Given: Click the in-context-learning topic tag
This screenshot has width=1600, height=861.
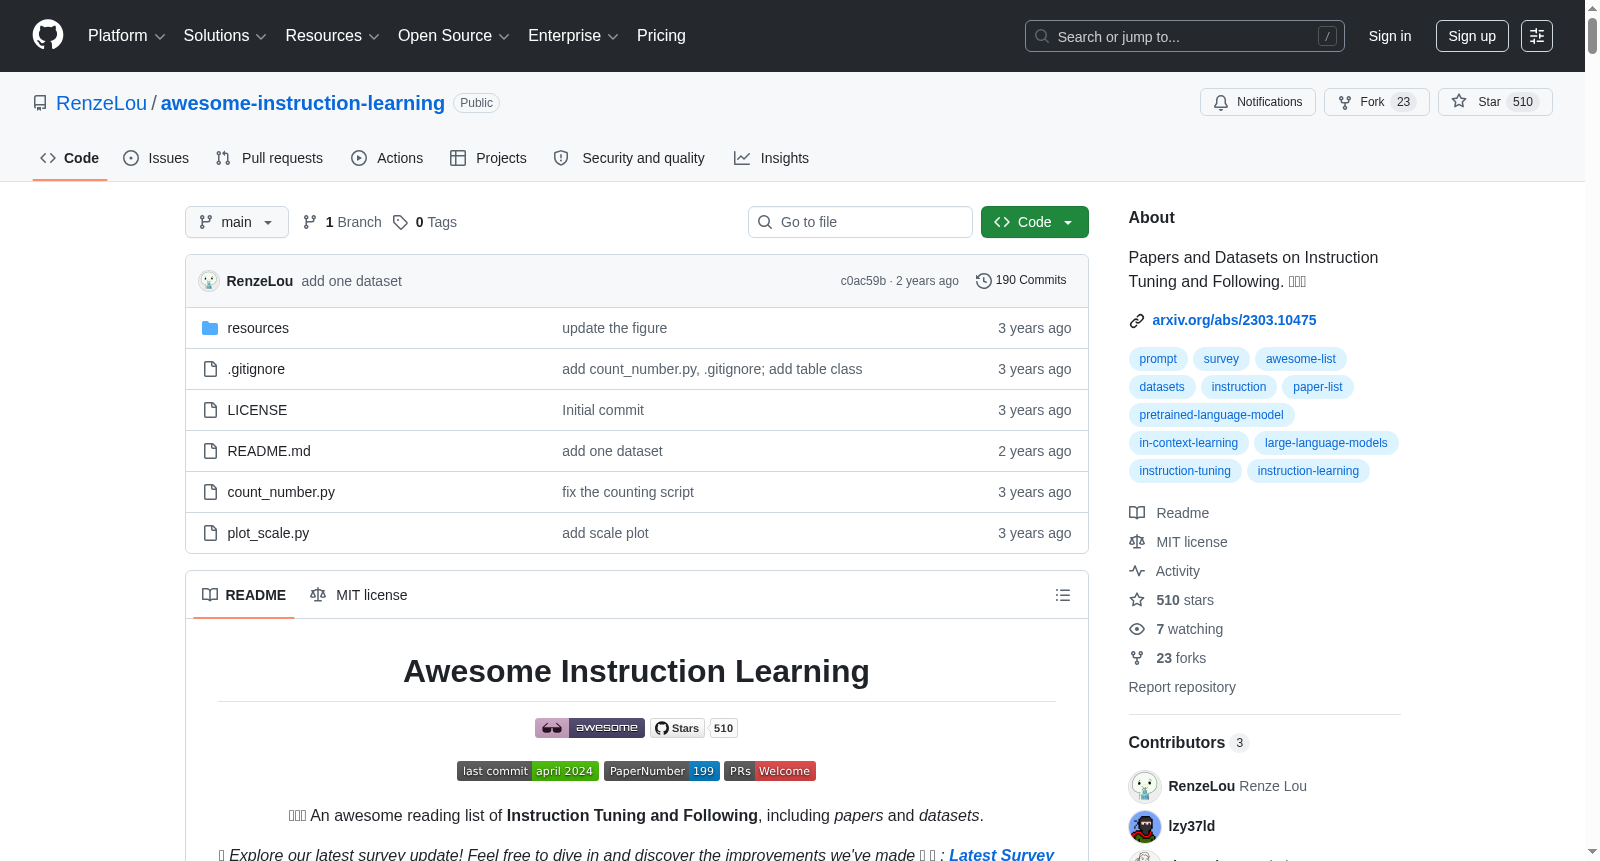Looking at the screenshot, I should pyautogui.click(x=1188, y=443).
